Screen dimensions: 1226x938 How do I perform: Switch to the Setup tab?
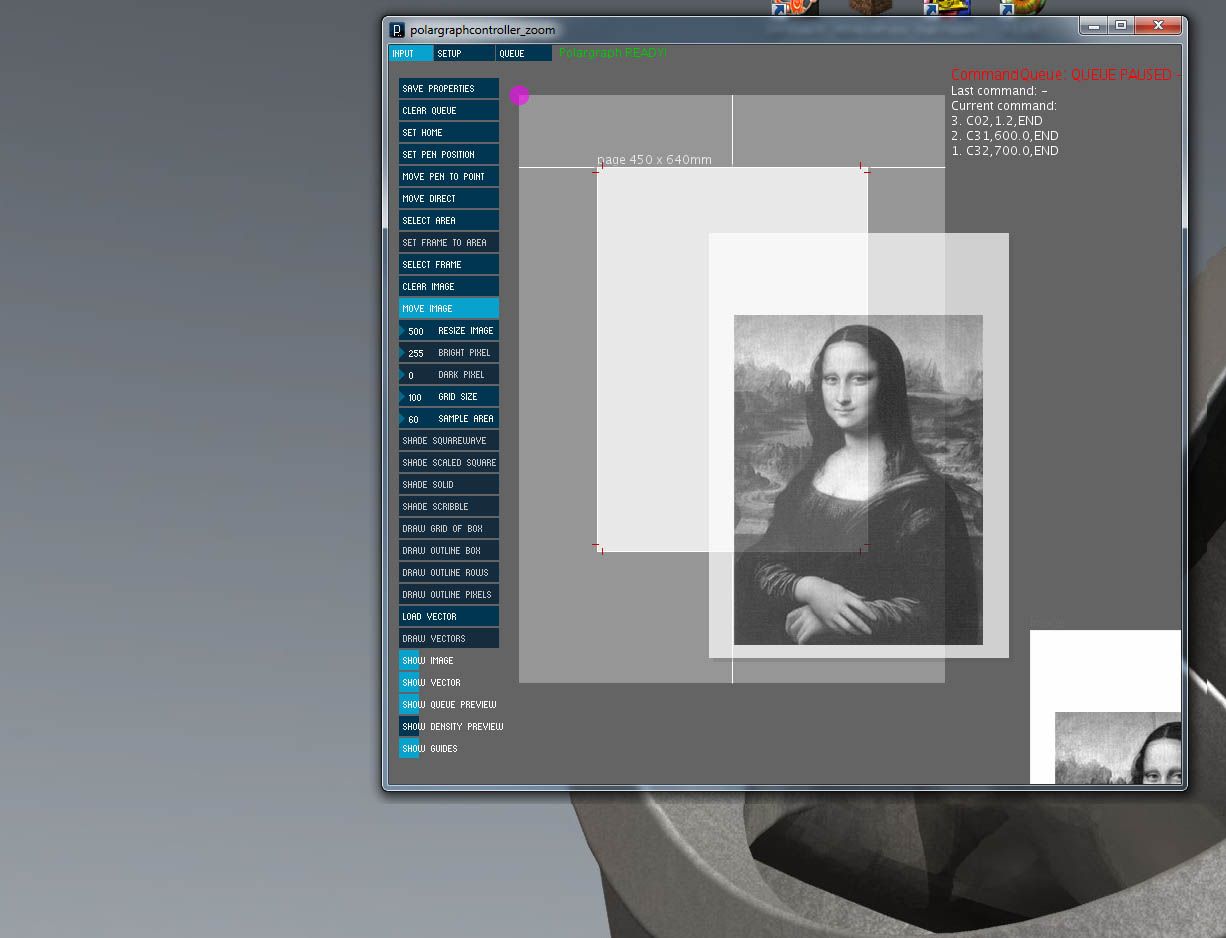(464, 53)
